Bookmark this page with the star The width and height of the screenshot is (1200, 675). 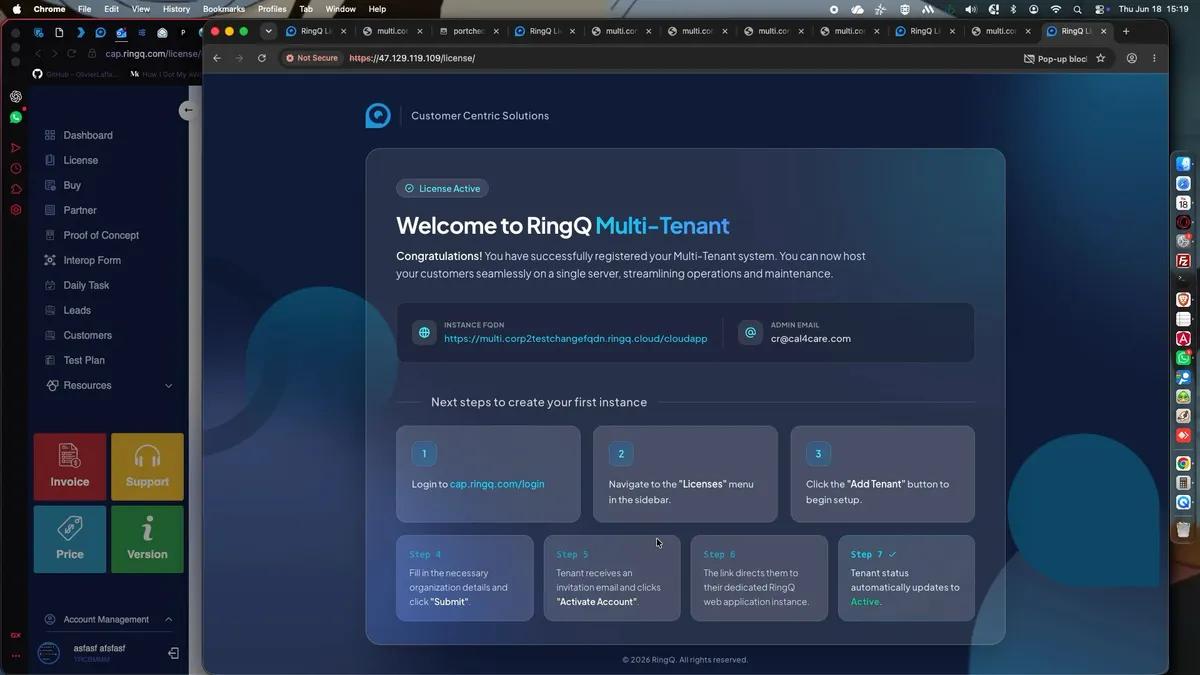(x=1101, y=59)
